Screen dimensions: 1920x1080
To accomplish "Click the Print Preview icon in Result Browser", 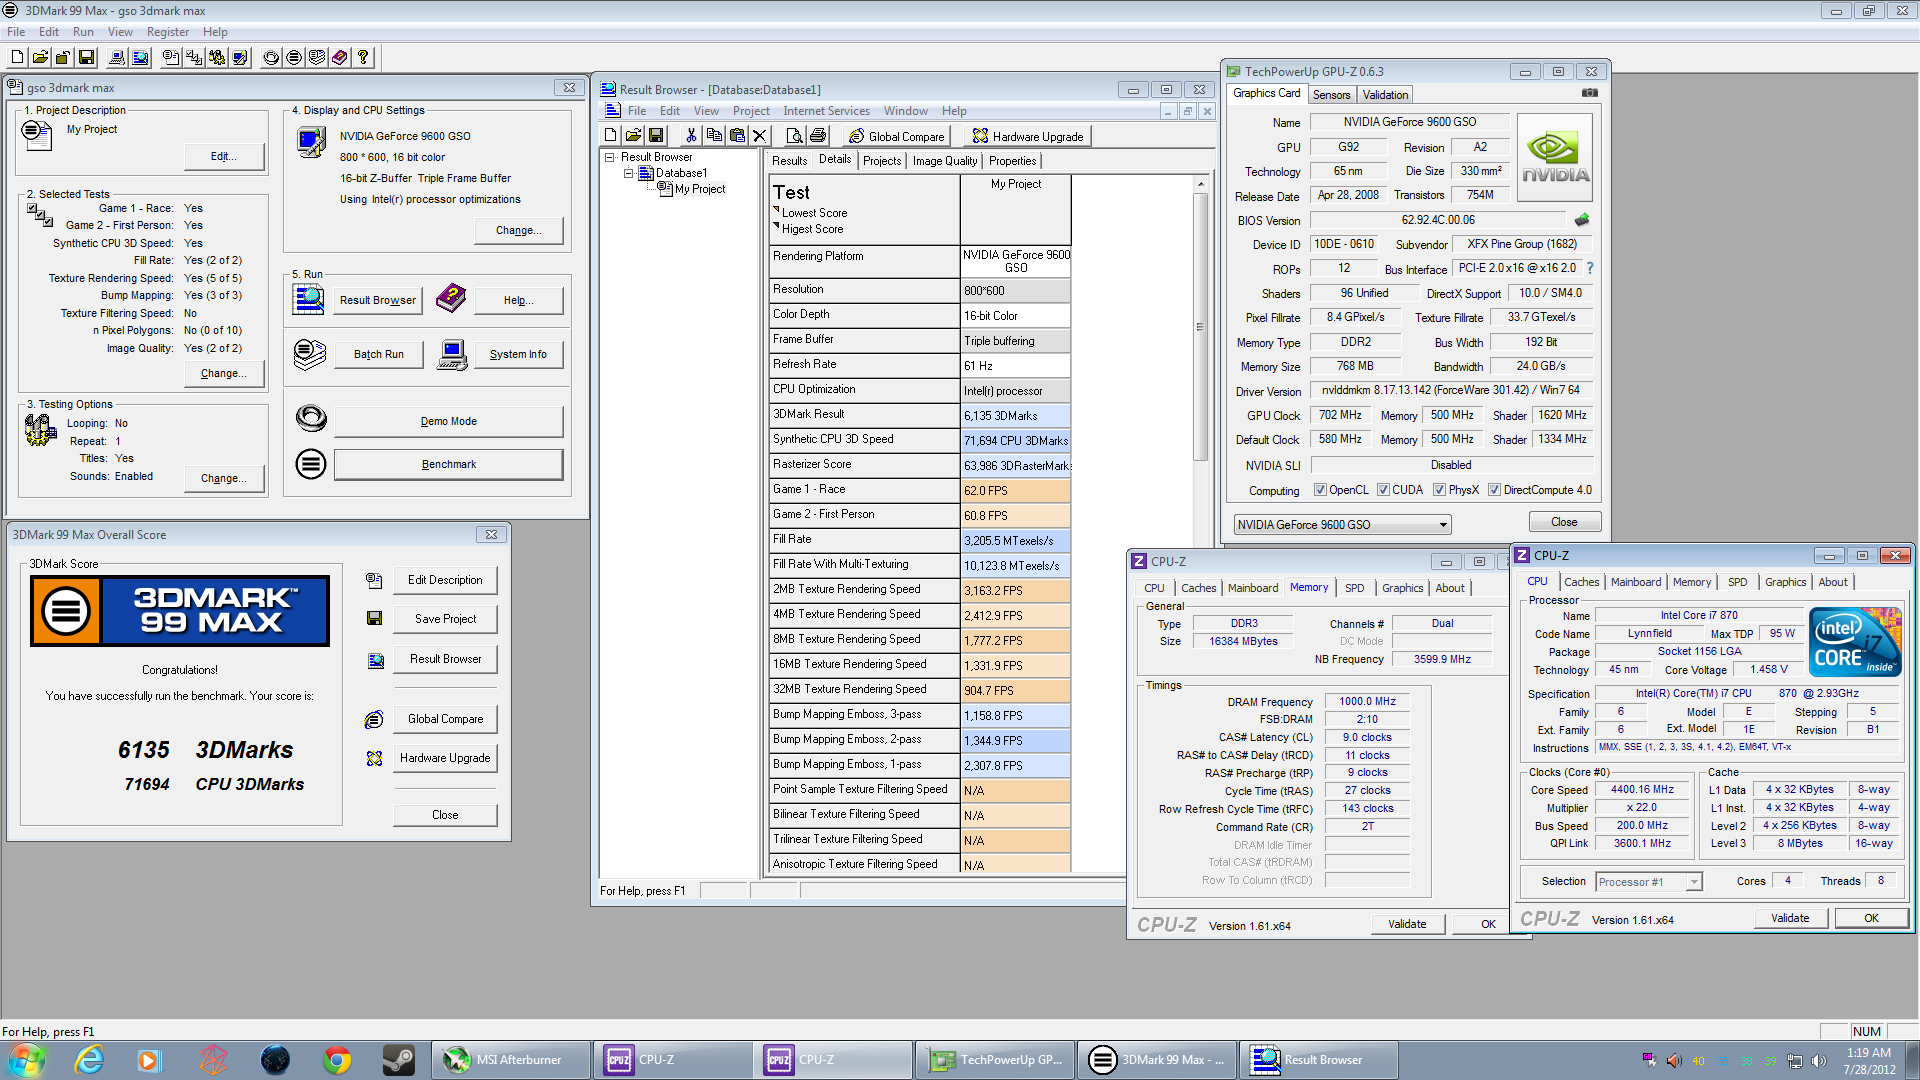I will click(x=795, y=136).
